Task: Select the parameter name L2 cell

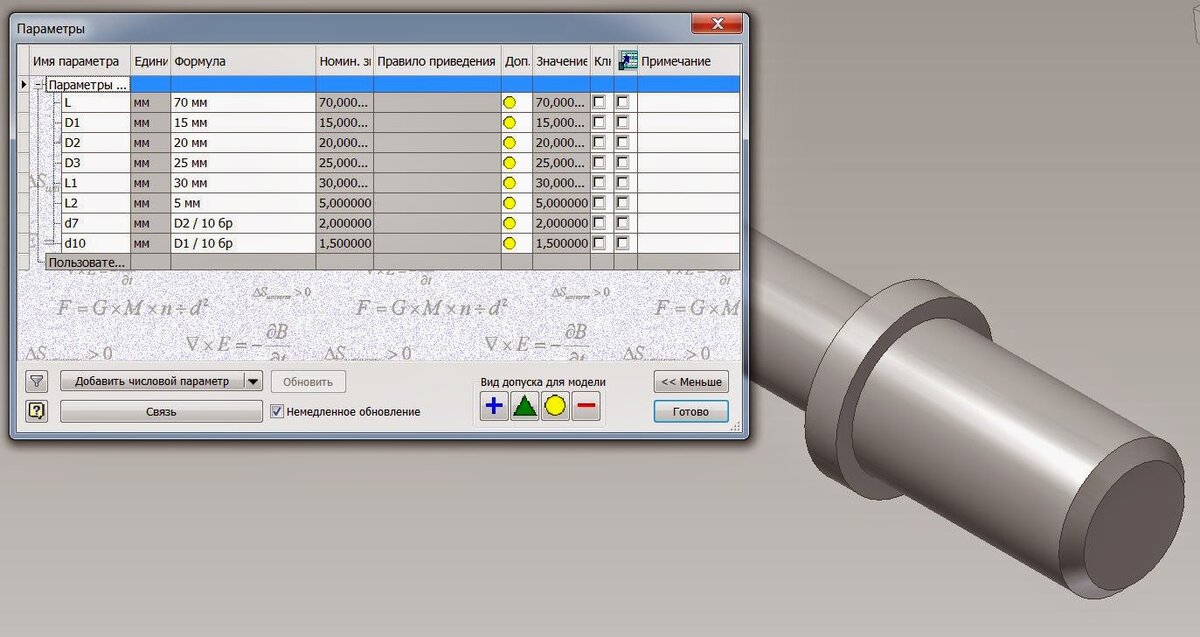Action: pos(95,203)
